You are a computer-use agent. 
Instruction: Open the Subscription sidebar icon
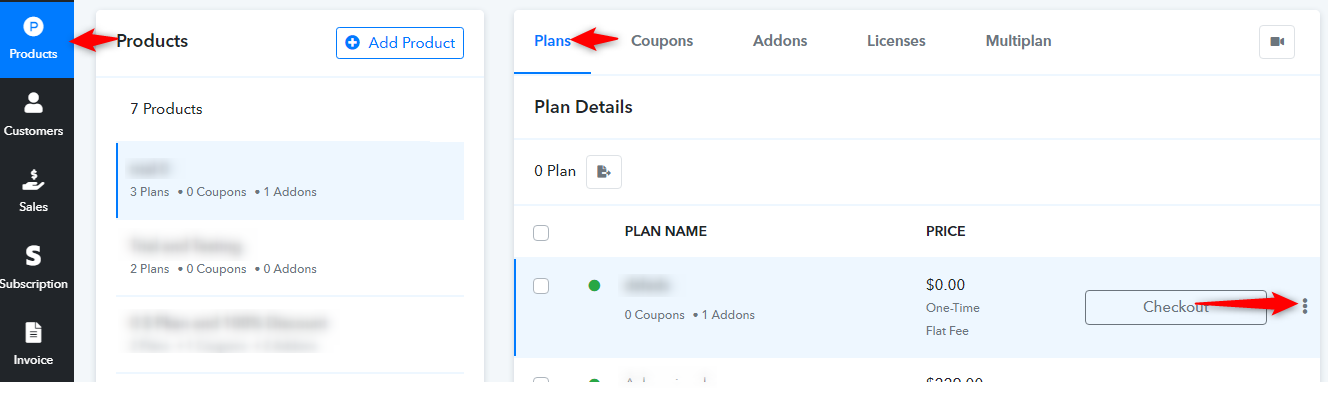(34, 268)
